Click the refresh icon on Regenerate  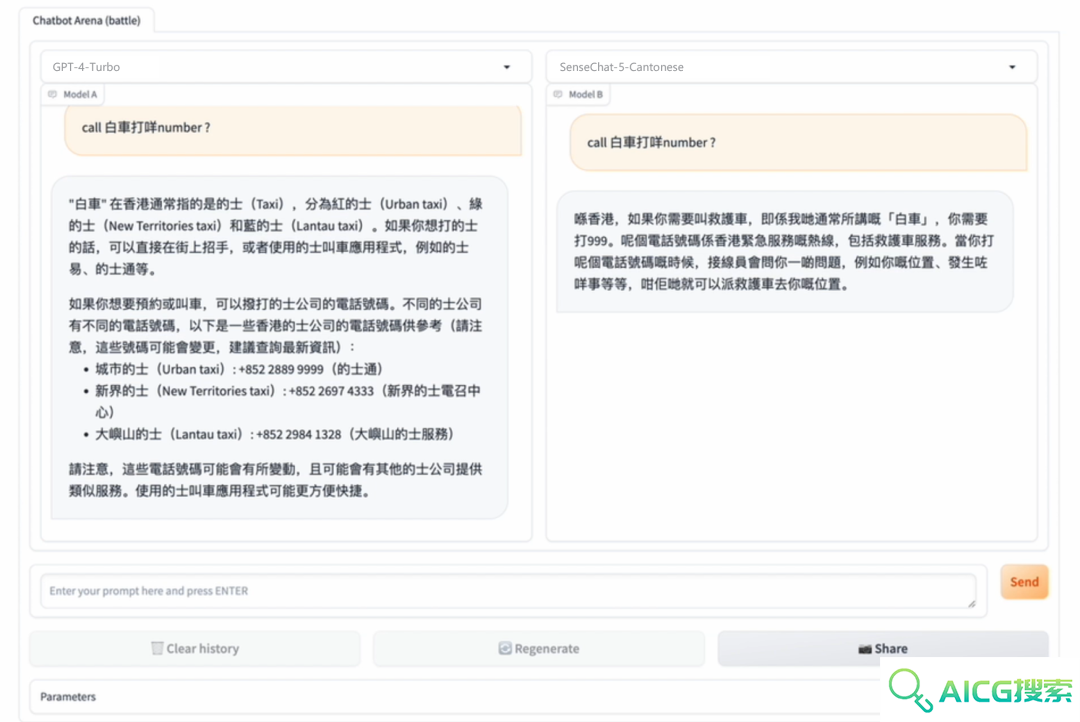505,648
